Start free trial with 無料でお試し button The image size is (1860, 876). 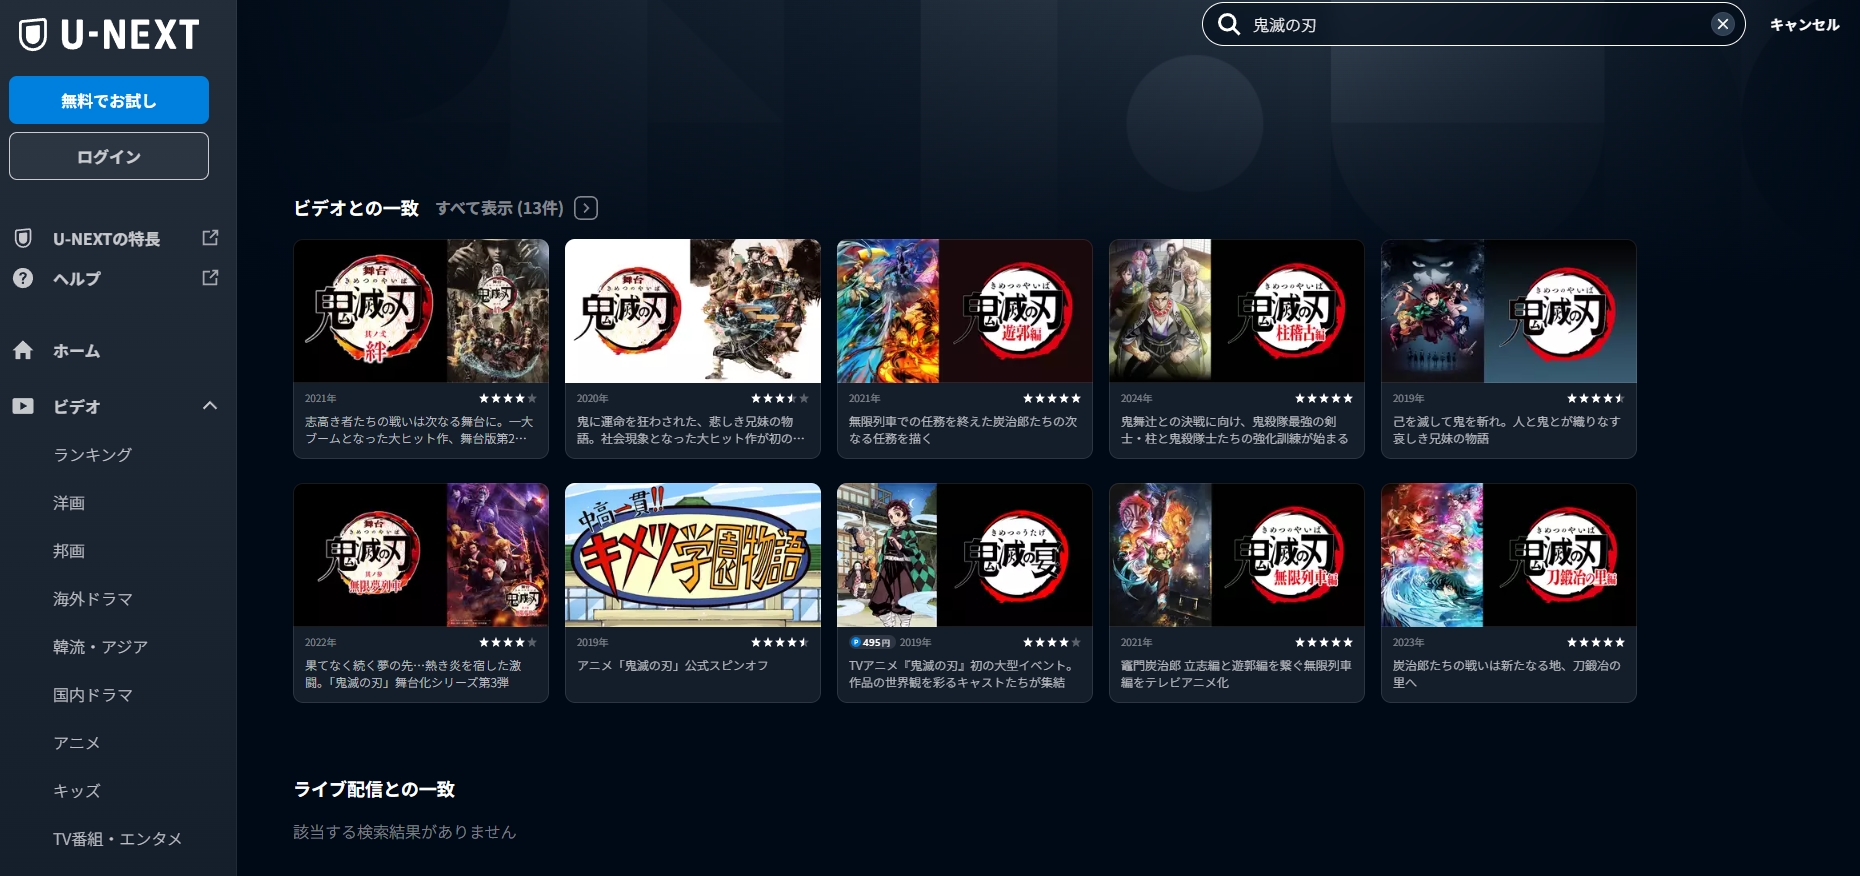click(109, 100)
